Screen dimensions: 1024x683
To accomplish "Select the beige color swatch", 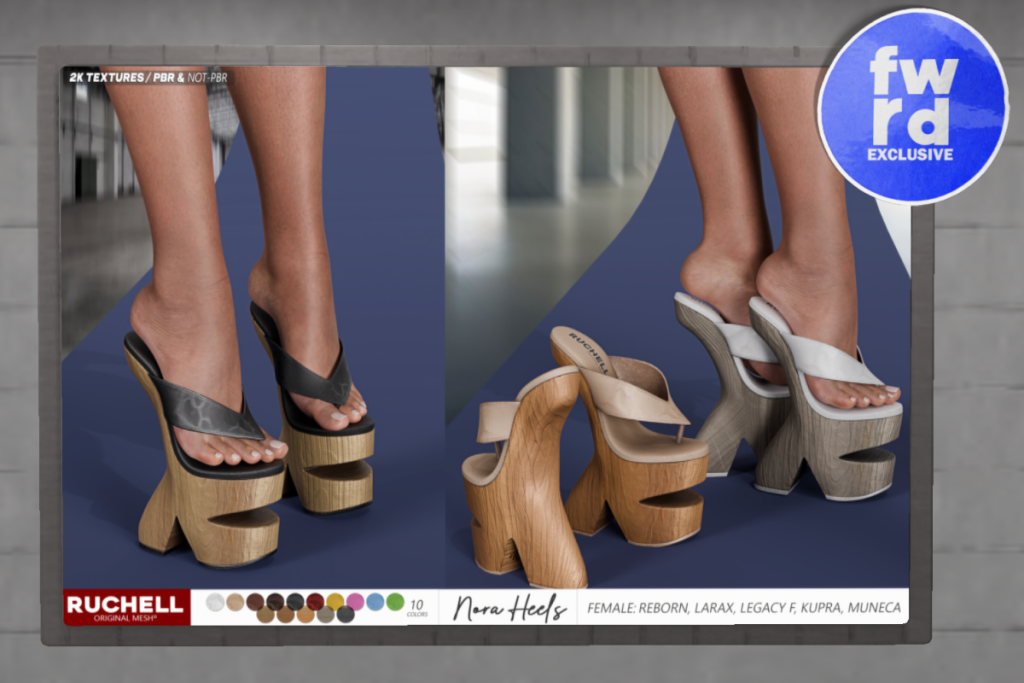I will (235, 602).
